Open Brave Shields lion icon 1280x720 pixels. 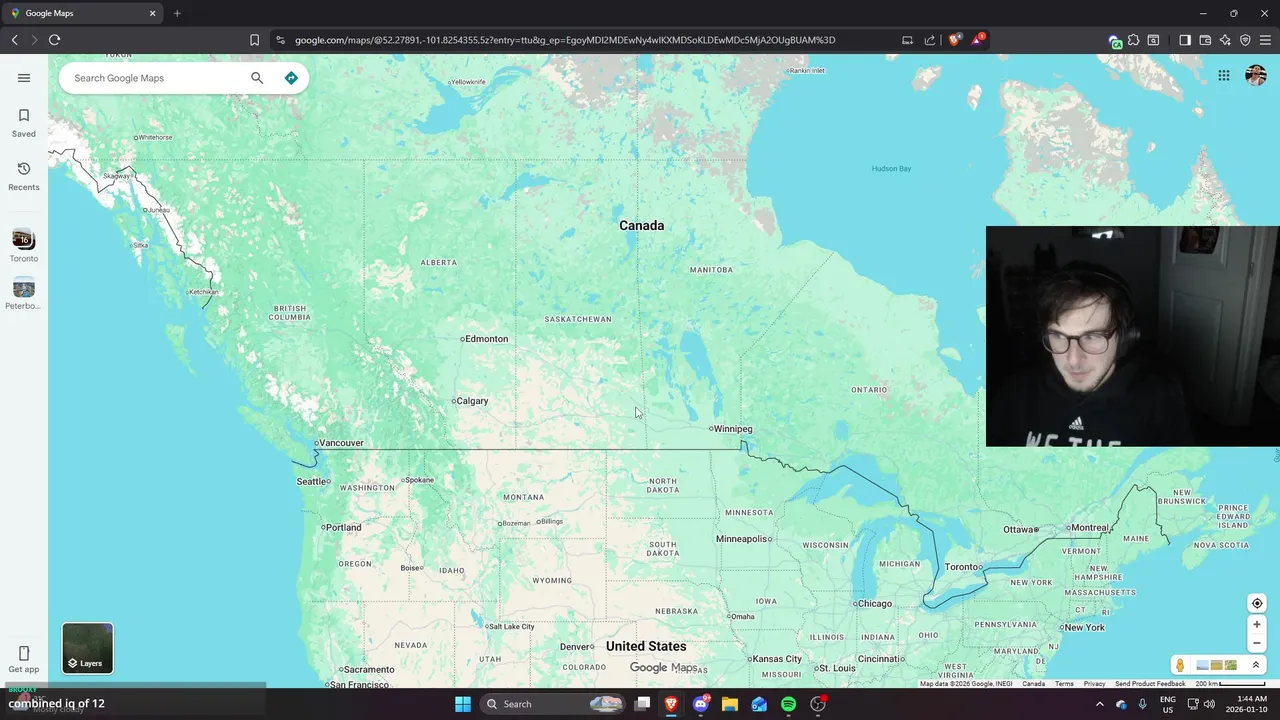954,40
